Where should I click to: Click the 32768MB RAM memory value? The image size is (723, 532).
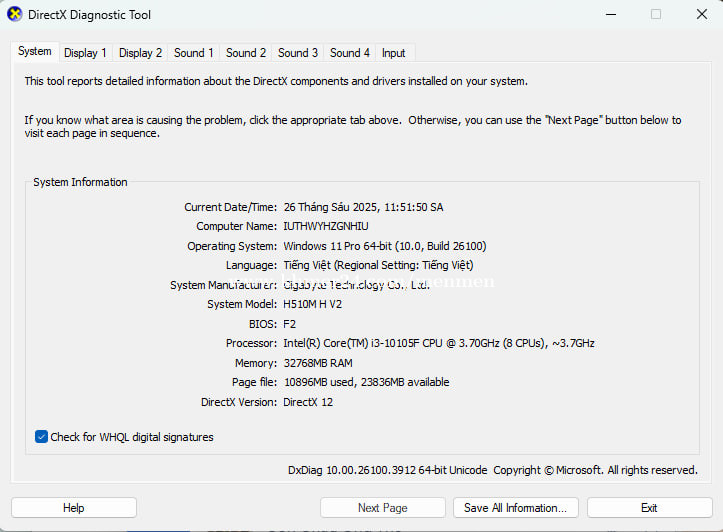318,363
